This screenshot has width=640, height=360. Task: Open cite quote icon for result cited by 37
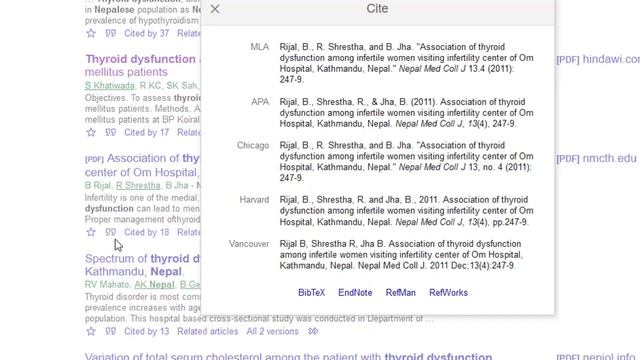(111, 33)
